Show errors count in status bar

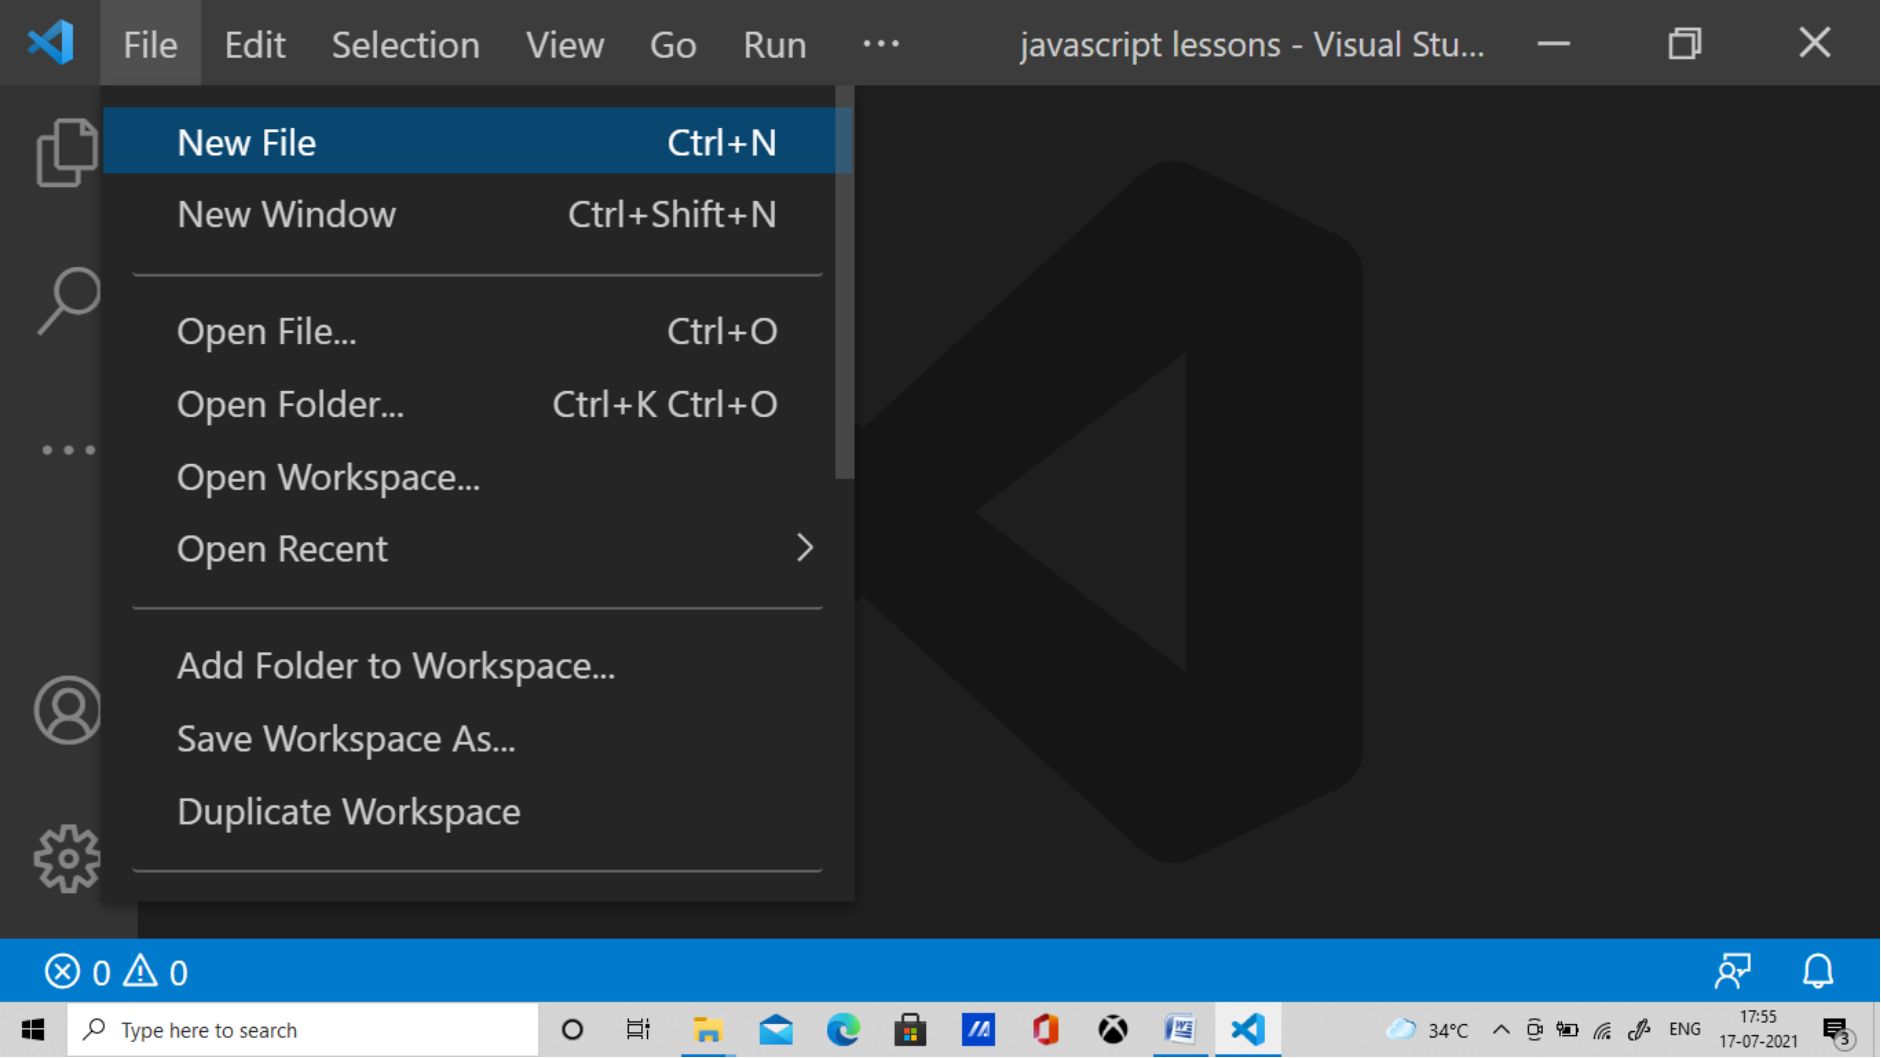pos(77,971)
